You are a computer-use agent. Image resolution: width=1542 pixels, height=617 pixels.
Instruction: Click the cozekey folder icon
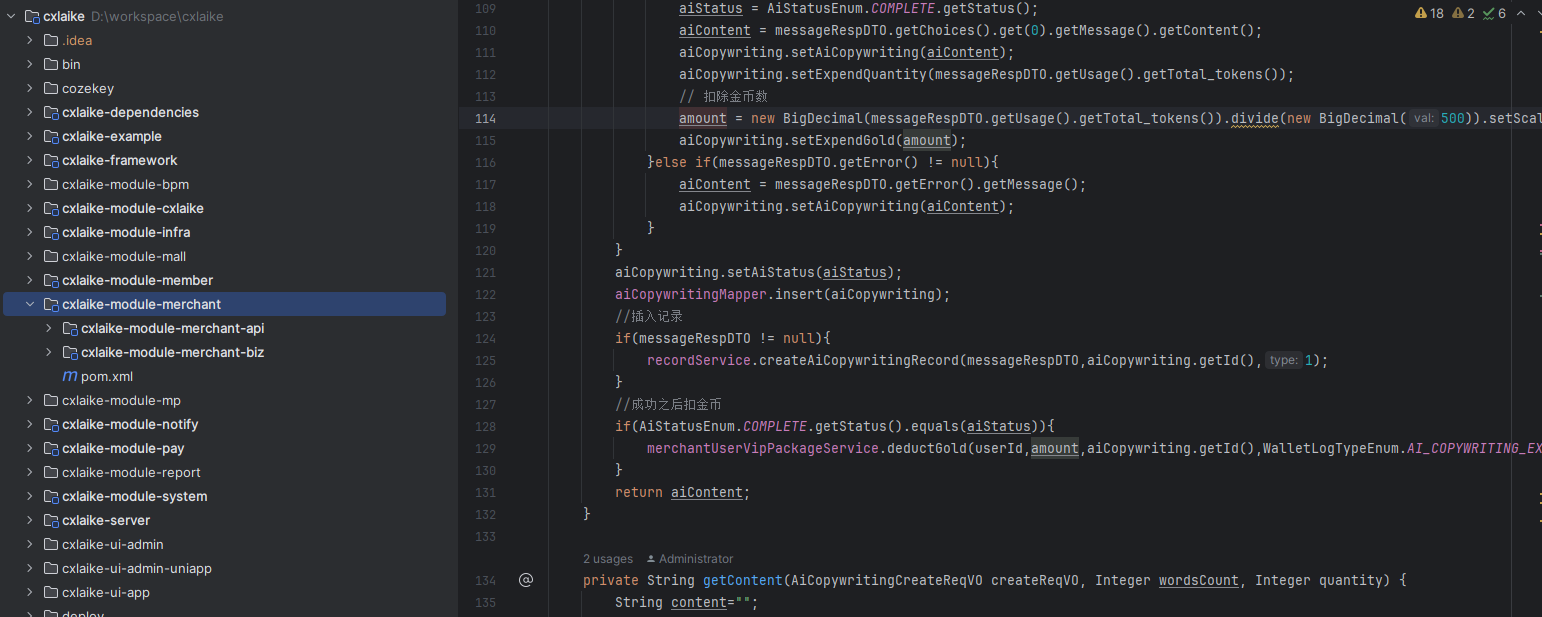pyautogui.click(x=51, y=88)
